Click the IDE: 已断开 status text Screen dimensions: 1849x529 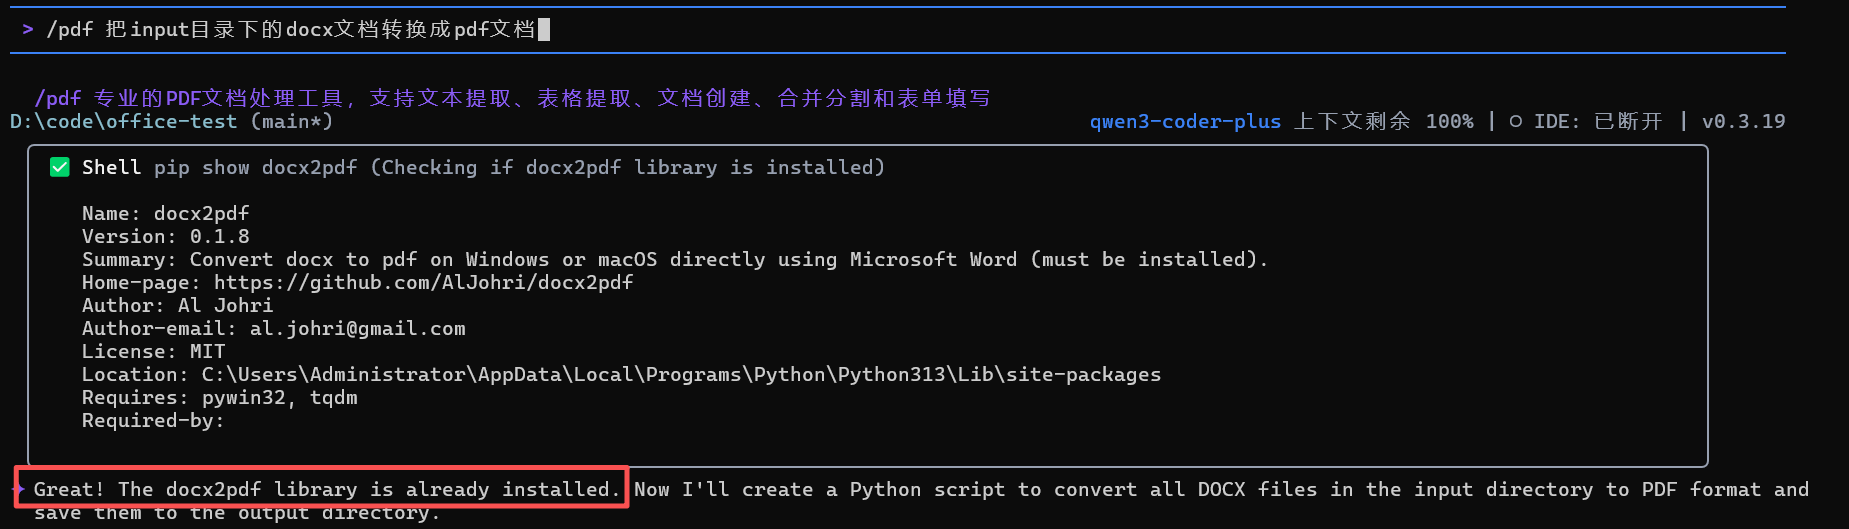(x=1597, y=121)
